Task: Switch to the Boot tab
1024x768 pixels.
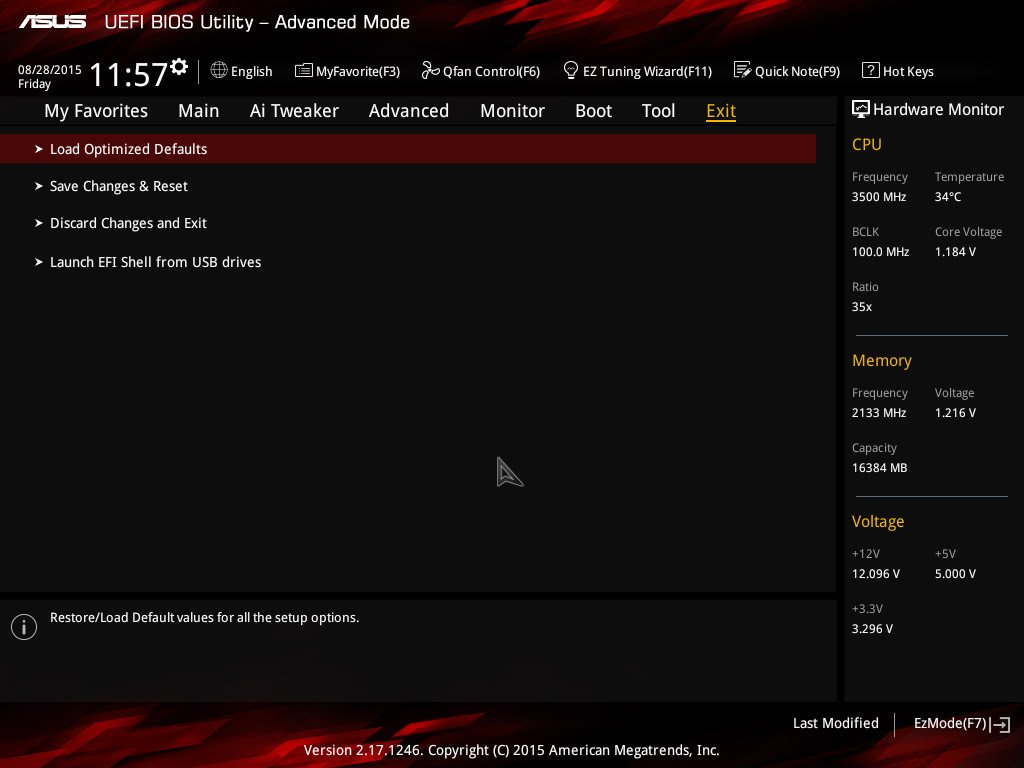Action: coord(593,111)
